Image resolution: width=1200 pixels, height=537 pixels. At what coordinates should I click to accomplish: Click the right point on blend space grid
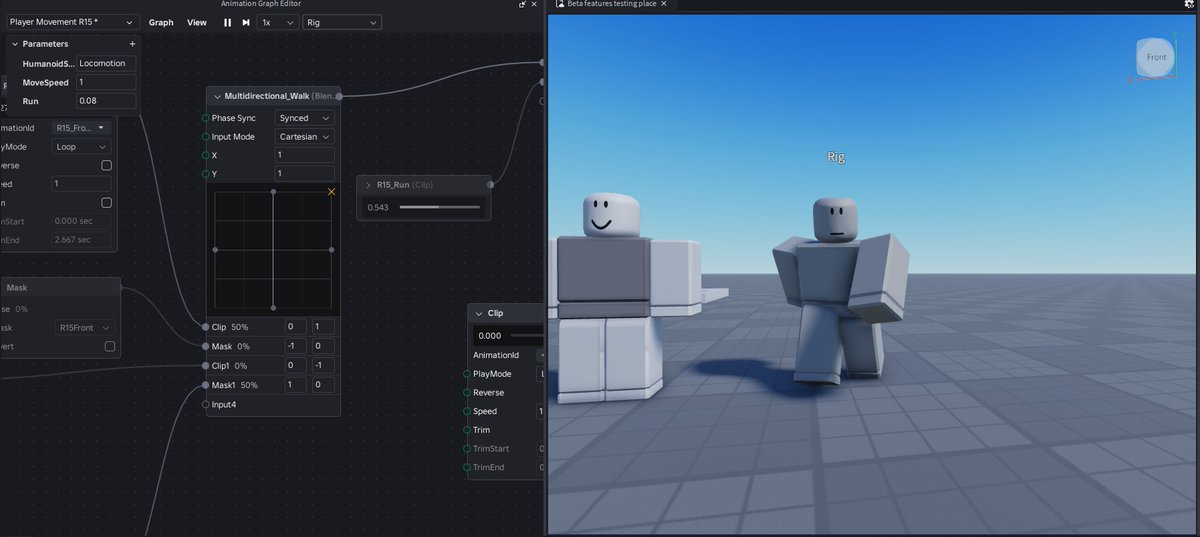coord(331,250)
